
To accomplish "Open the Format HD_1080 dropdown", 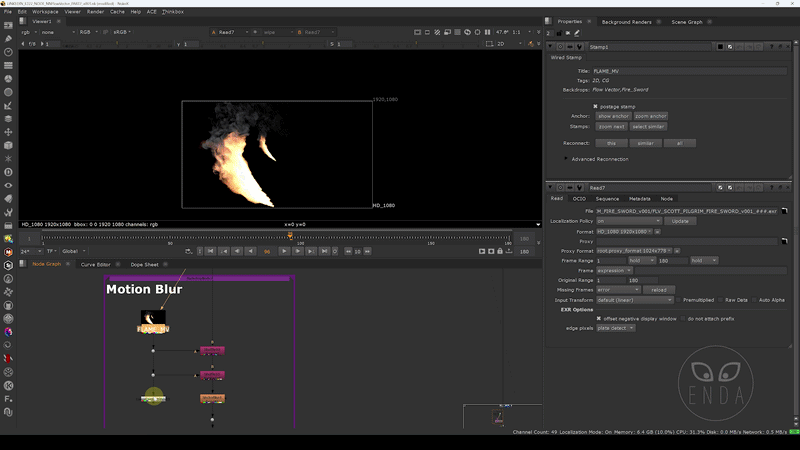I will click(x=625, y=232).
